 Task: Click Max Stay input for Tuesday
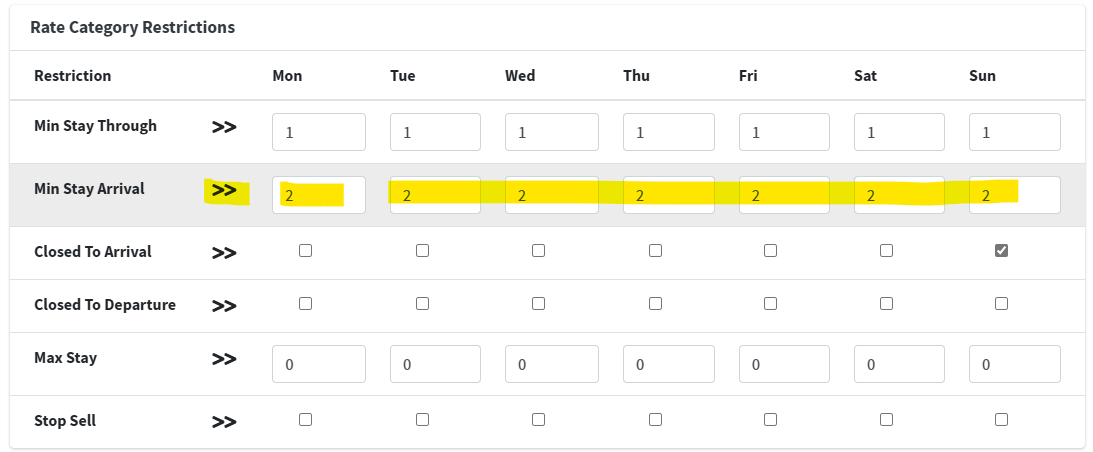pyautogui.click(x=435, y=365)
